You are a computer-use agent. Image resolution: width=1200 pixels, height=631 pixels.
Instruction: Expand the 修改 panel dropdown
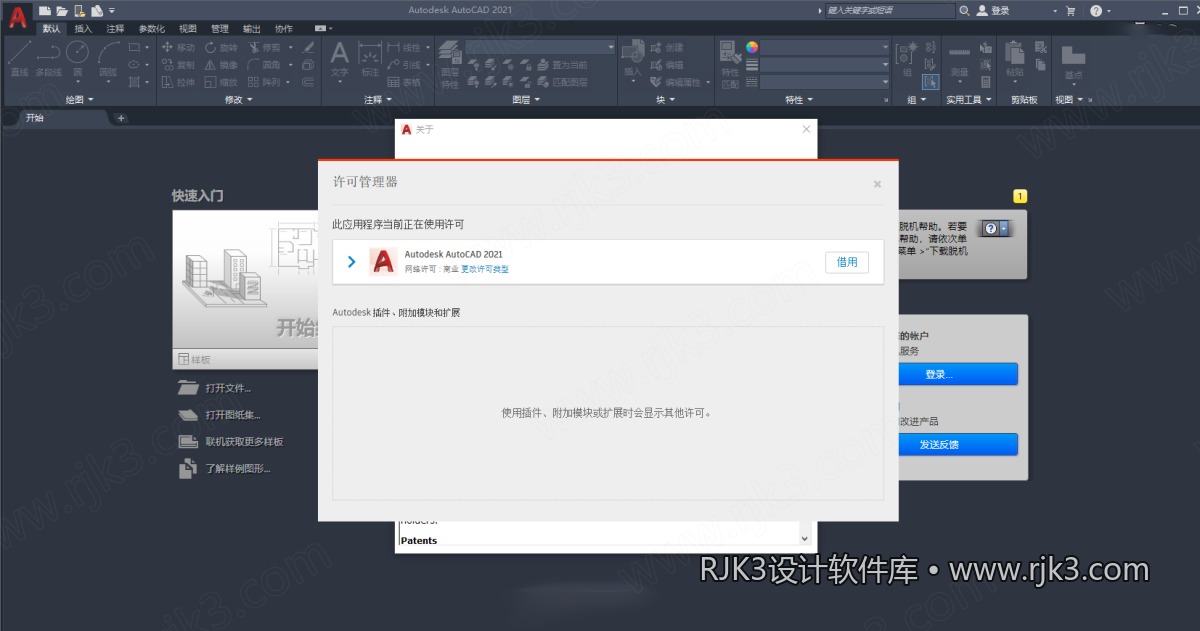[239, 100]
